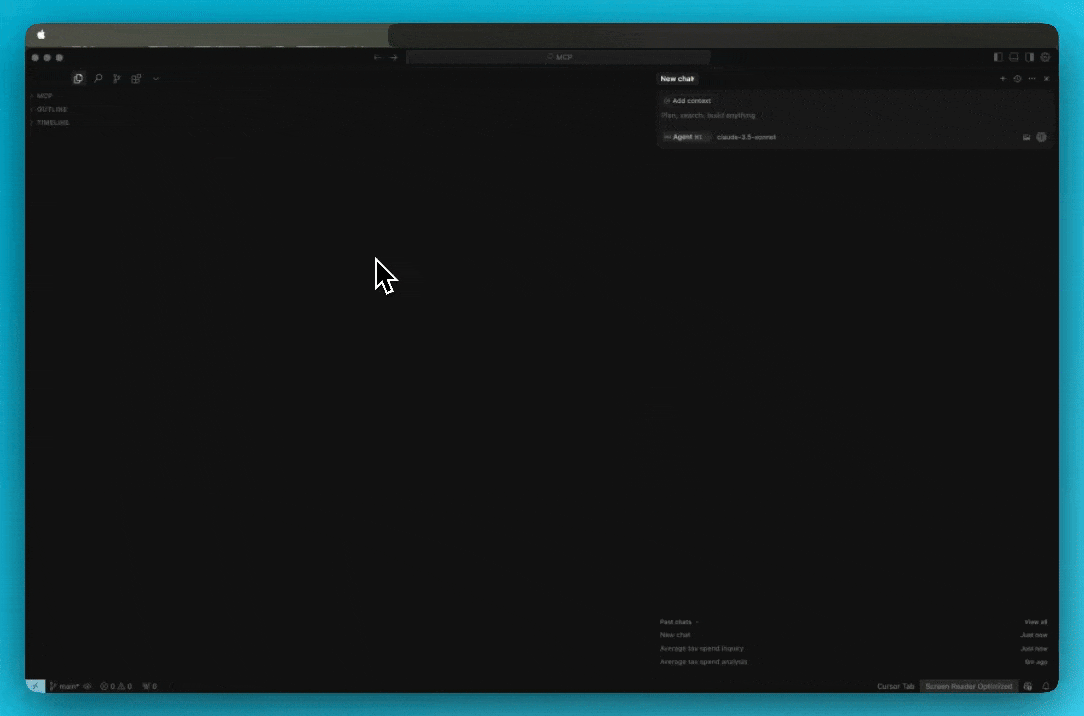Switch Agent mode selector

pyautogui.click(x=685, y=137)
